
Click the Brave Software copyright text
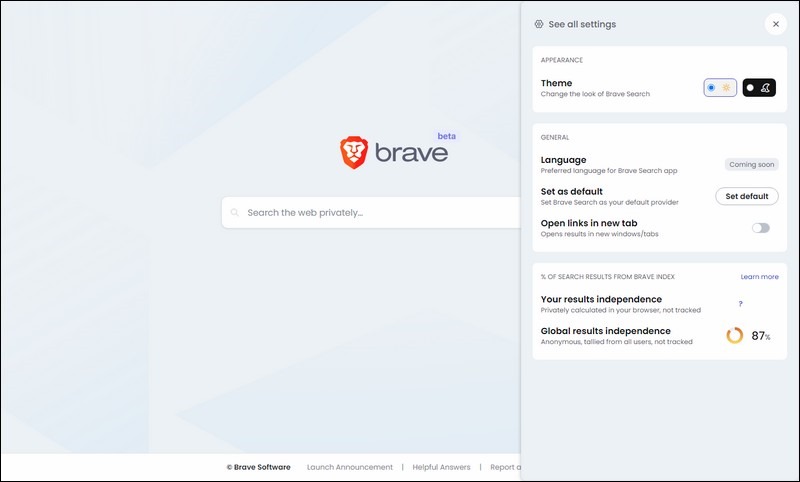[x=259, y=467]
